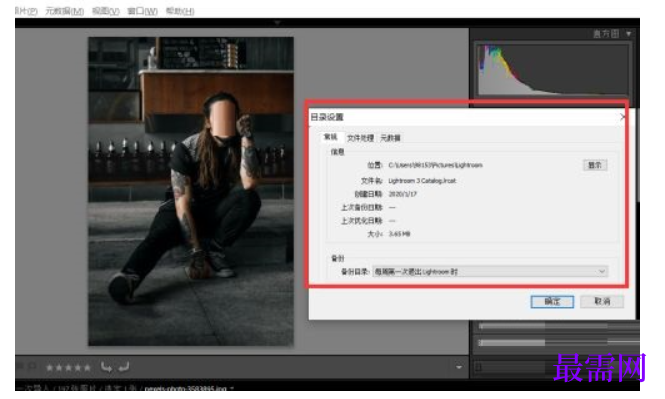
Task: Collapse the 直方图 histogram panel triangle
Action: (x=629, y=33)
